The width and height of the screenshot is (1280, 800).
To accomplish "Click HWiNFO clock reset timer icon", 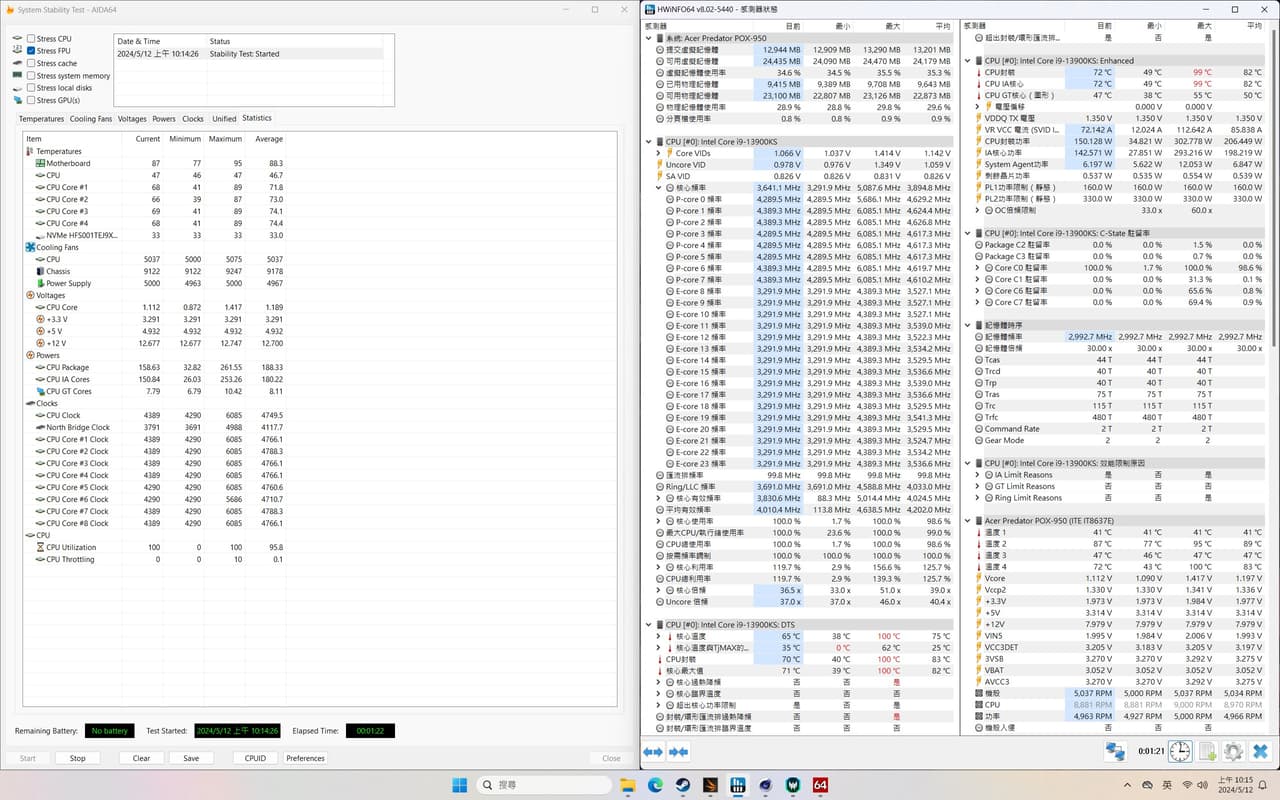I will click(1180, 751).
